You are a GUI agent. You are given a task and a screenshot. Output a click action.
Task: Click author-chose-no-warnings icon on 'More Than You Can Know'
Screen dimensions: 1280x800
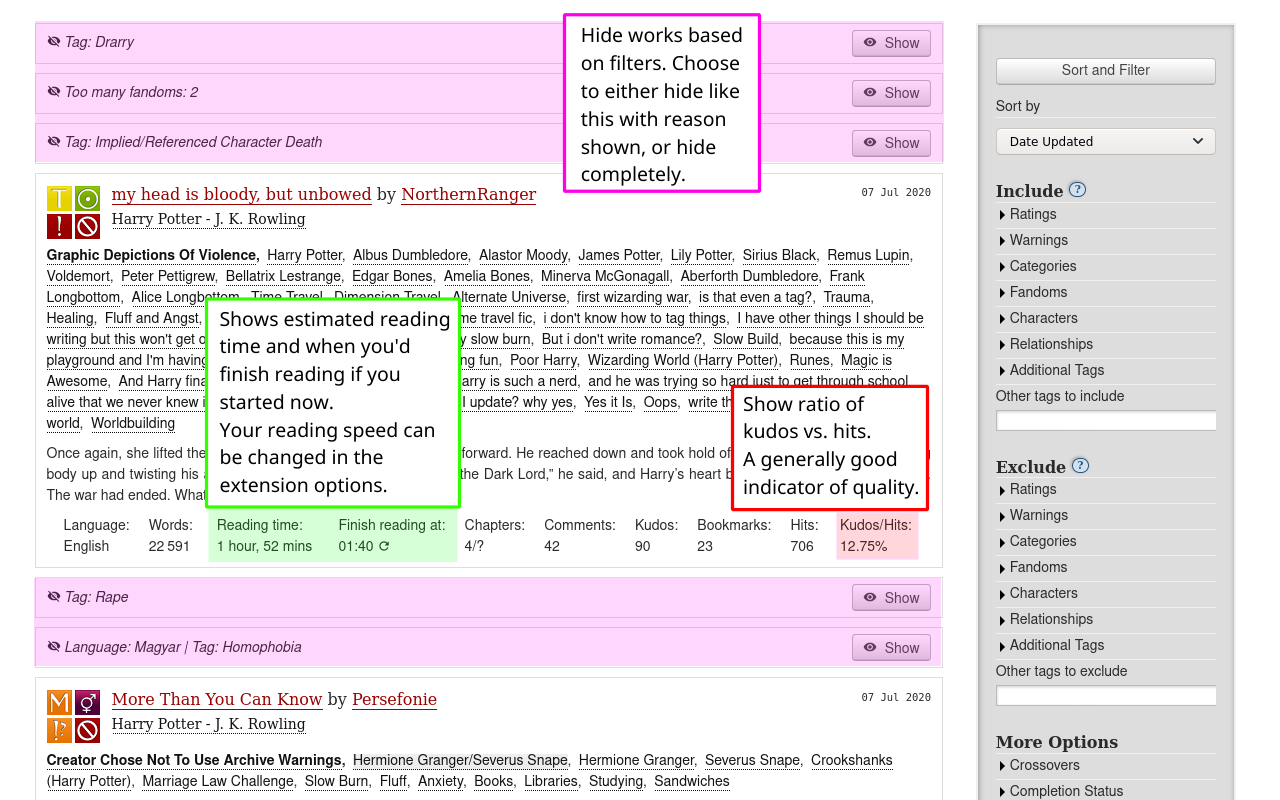click(59, 731)
